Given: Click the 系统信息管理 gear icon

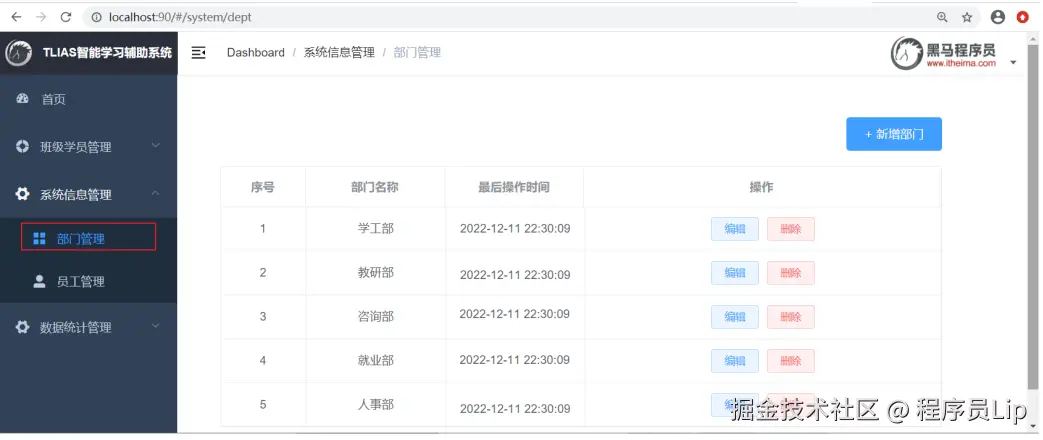Looking at the screenshot, I should (23, 194).
